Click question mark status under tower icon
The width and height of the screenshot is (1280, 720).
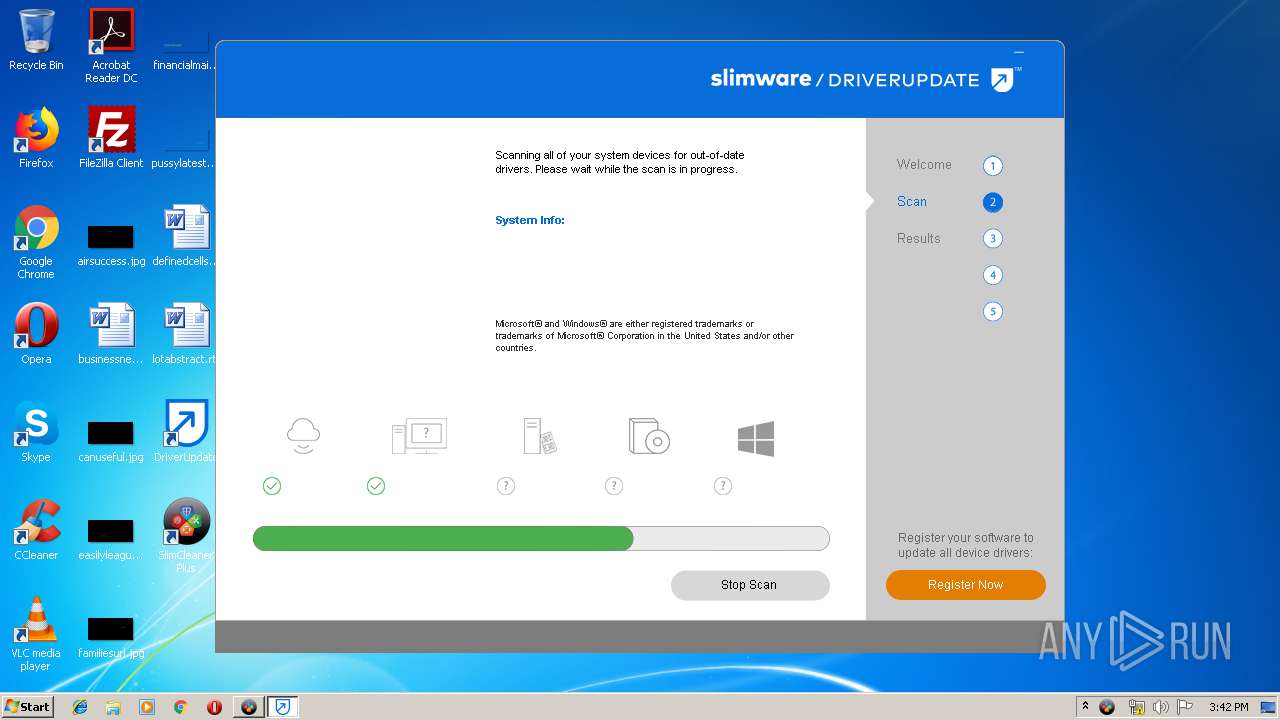[506, 486]
